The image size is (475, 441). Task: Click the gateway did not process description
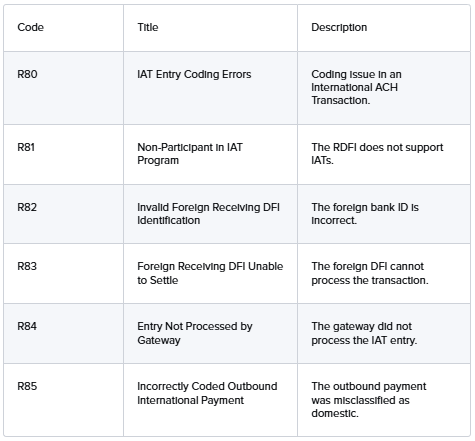[364, 333]
